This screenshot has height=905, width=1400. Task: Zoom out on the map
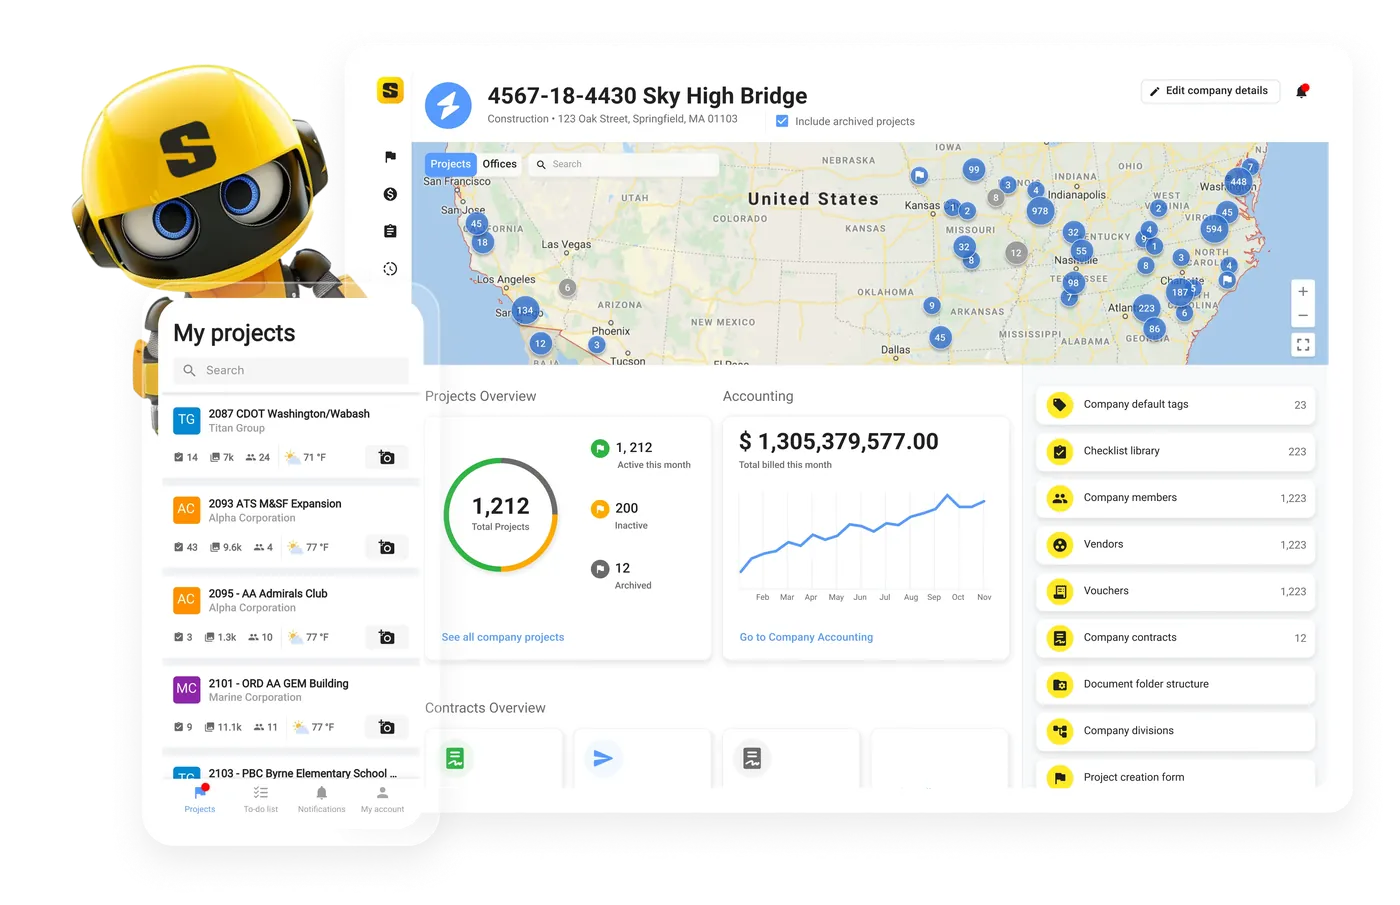[1303, 315]
